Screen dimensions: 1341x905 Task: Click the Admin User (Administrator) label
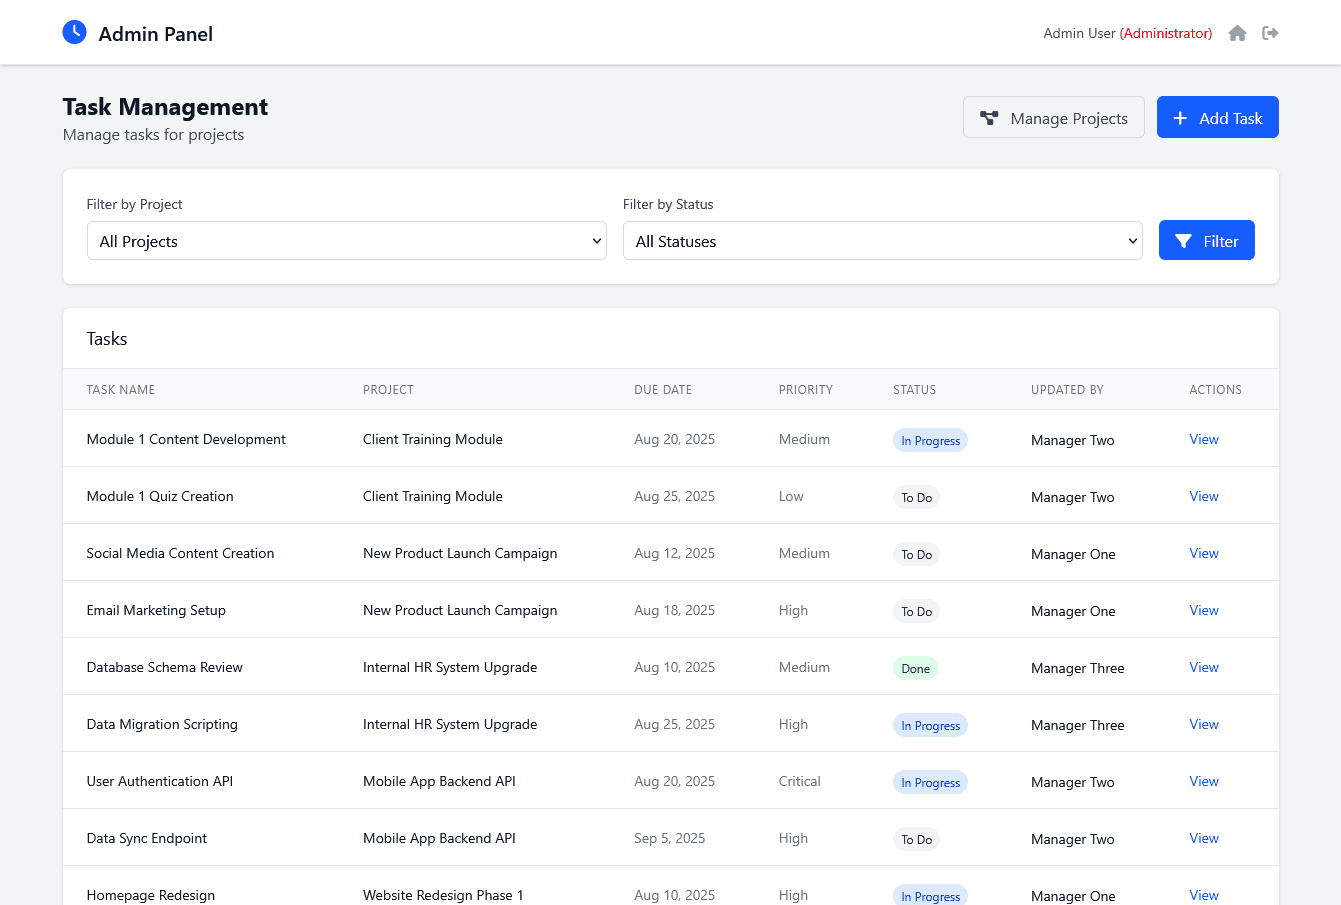tap(1127, 33)
